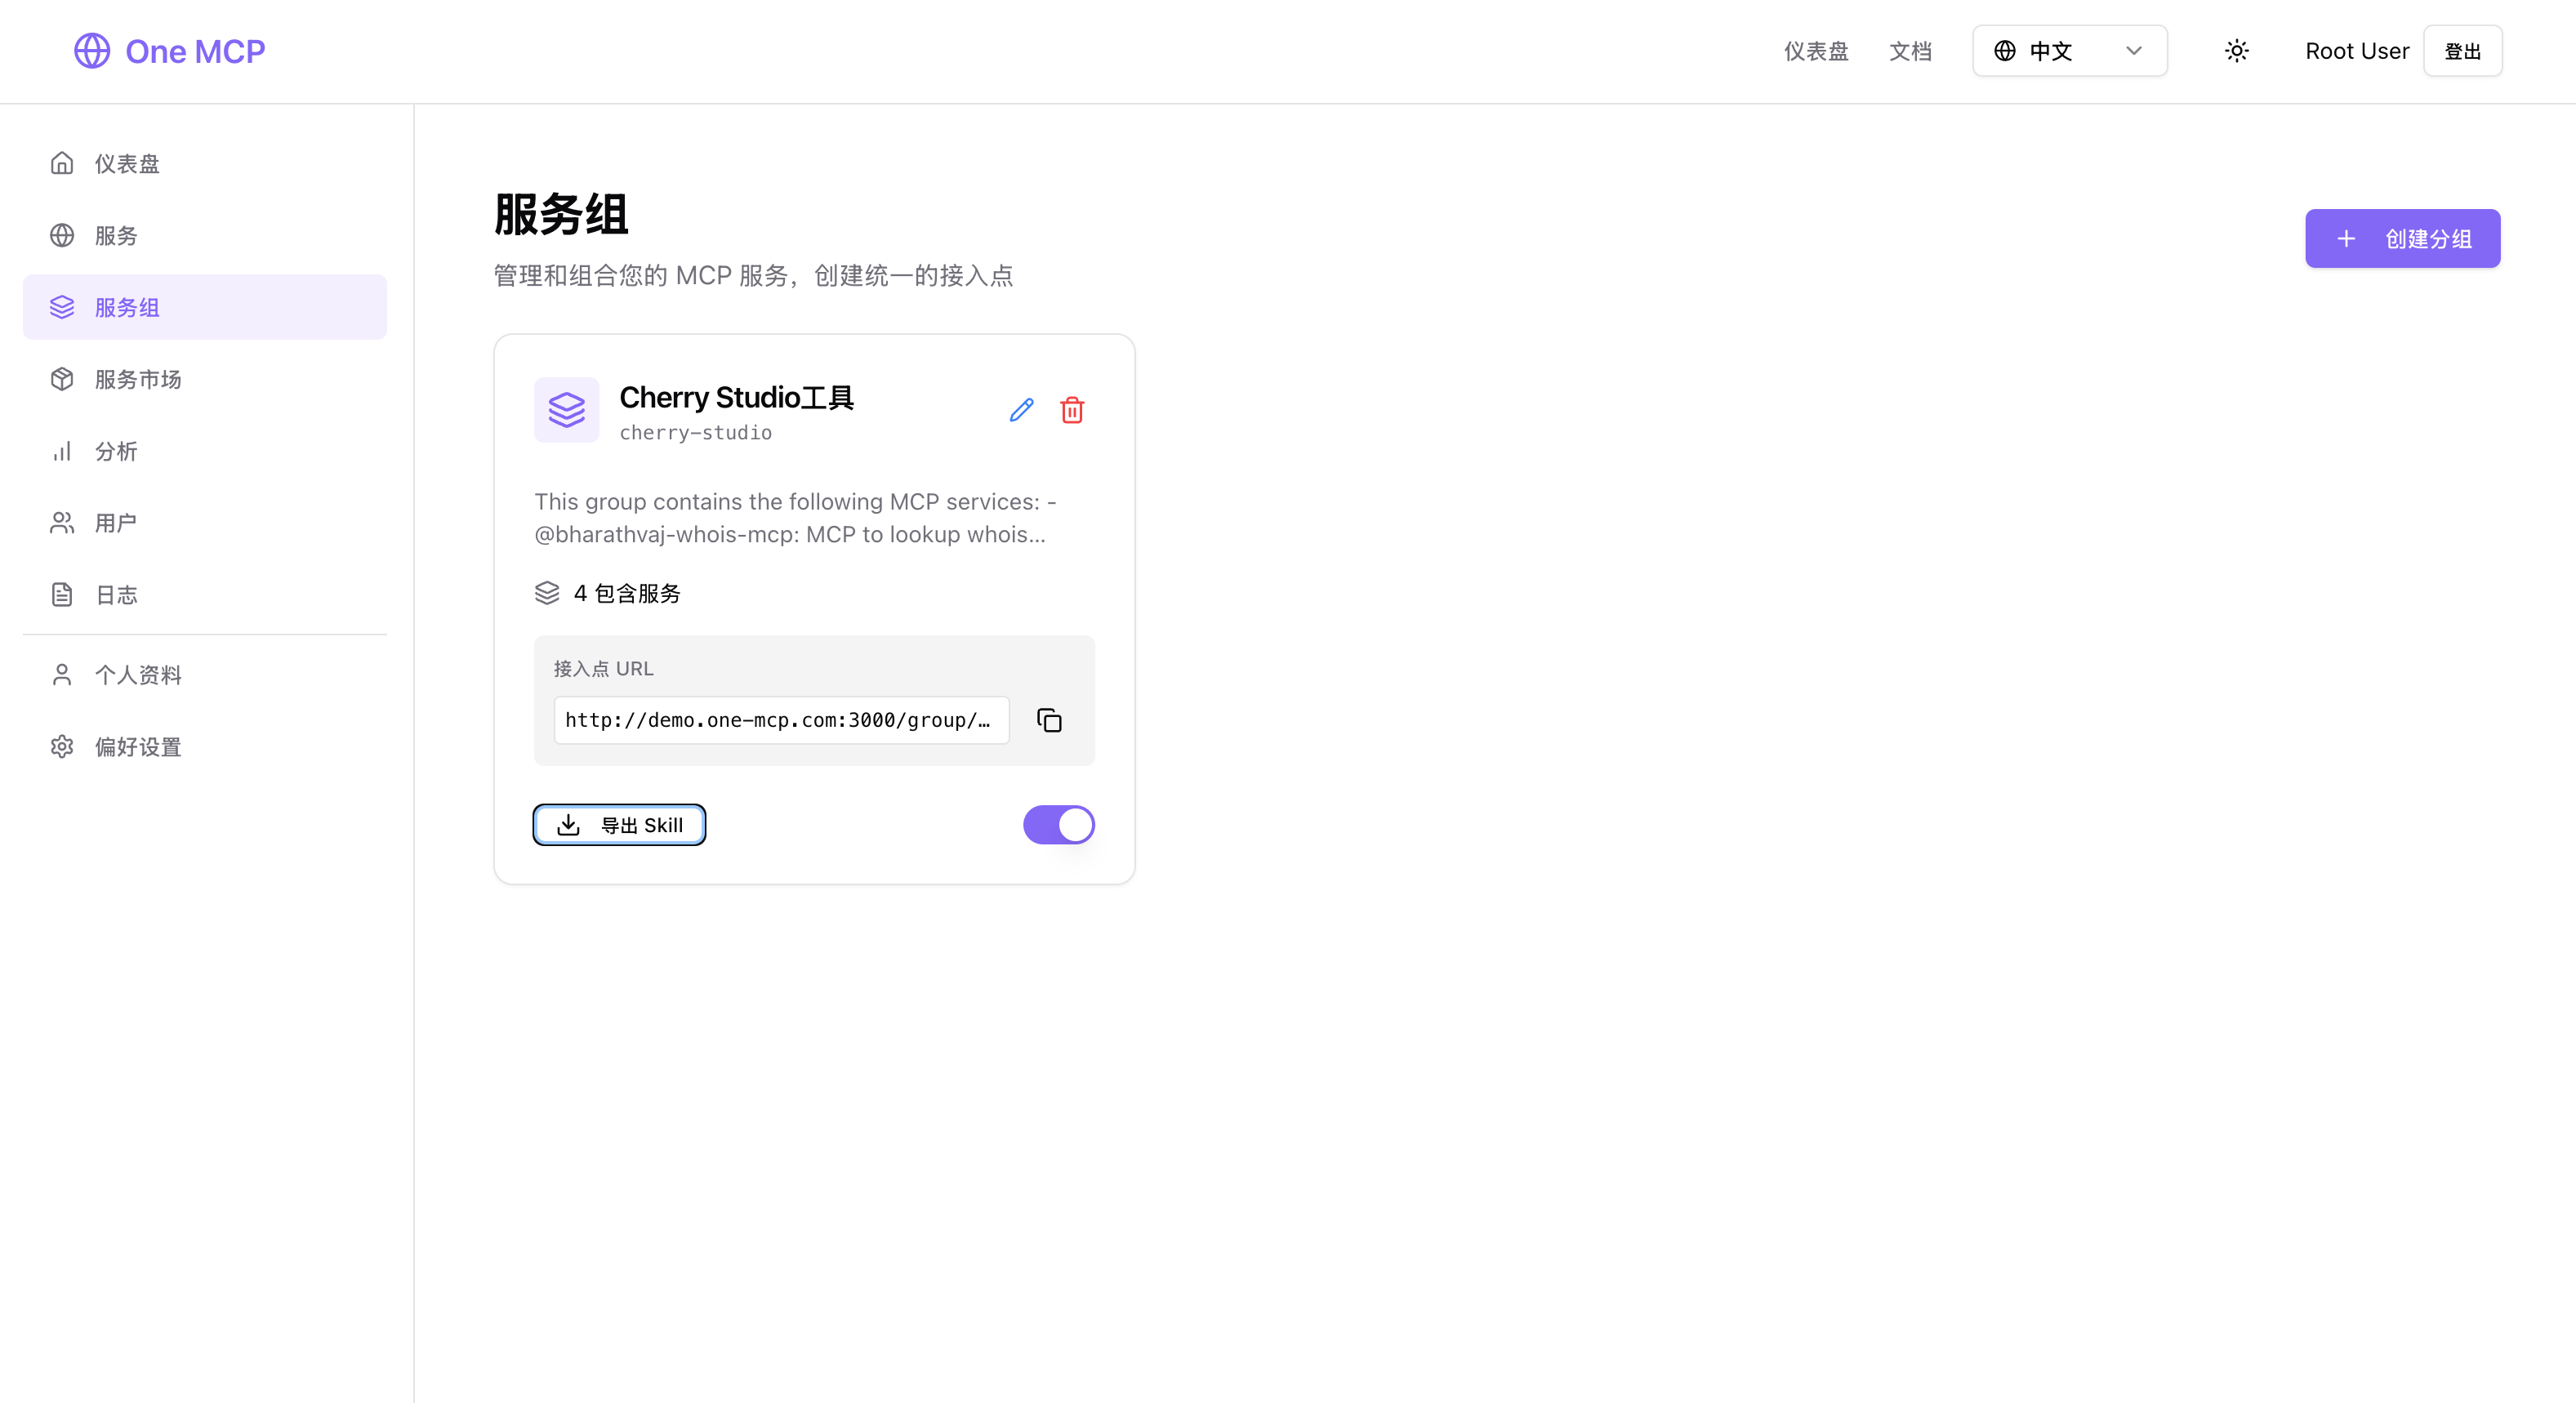Open the 仪表盘 sidebar item
Image resolution: width=2576 pixels, height=1403 pixels.
coord(204,163)
